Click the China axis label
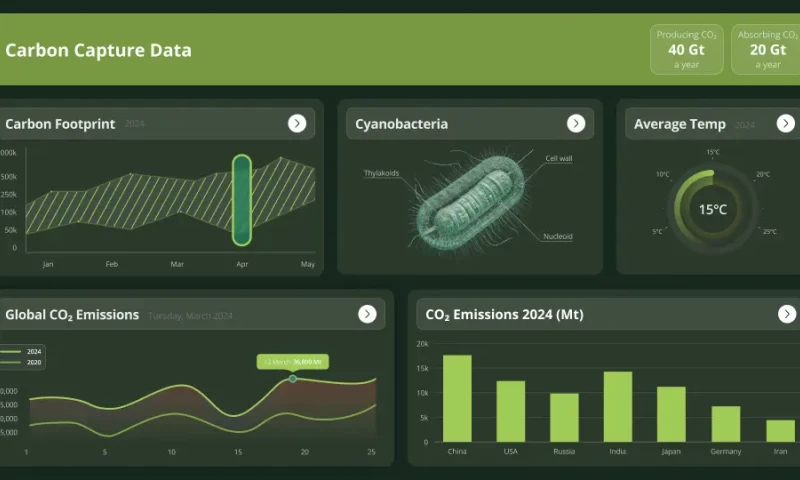 457,451
